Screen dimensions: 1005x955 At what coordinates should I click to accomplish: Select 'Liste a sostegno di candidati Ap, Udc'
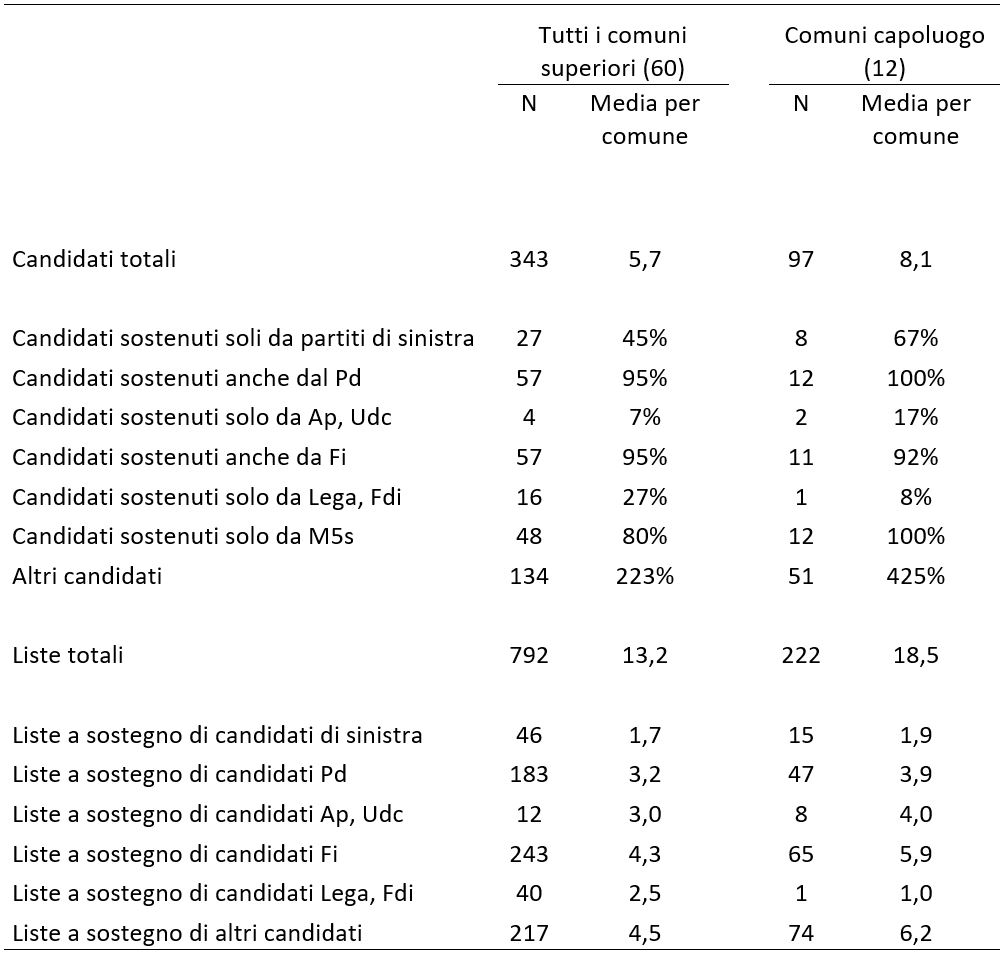point(208,814)
